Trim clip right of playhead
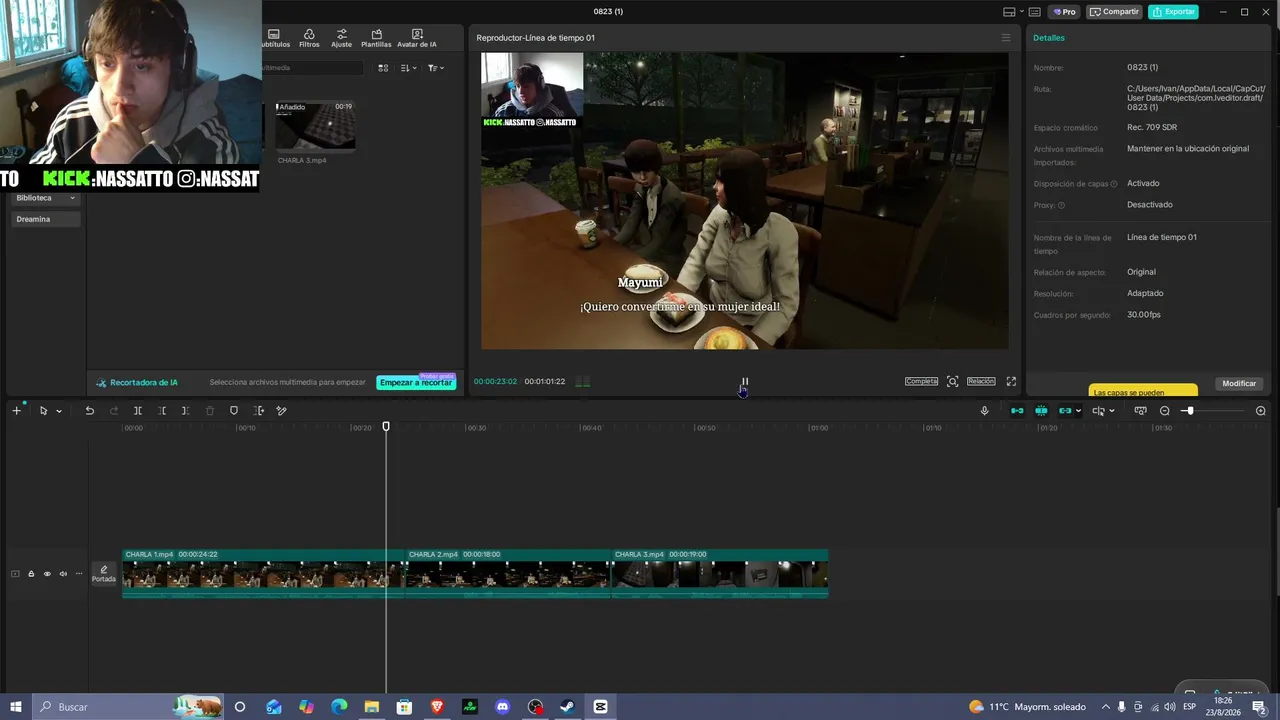 point(186,411)
